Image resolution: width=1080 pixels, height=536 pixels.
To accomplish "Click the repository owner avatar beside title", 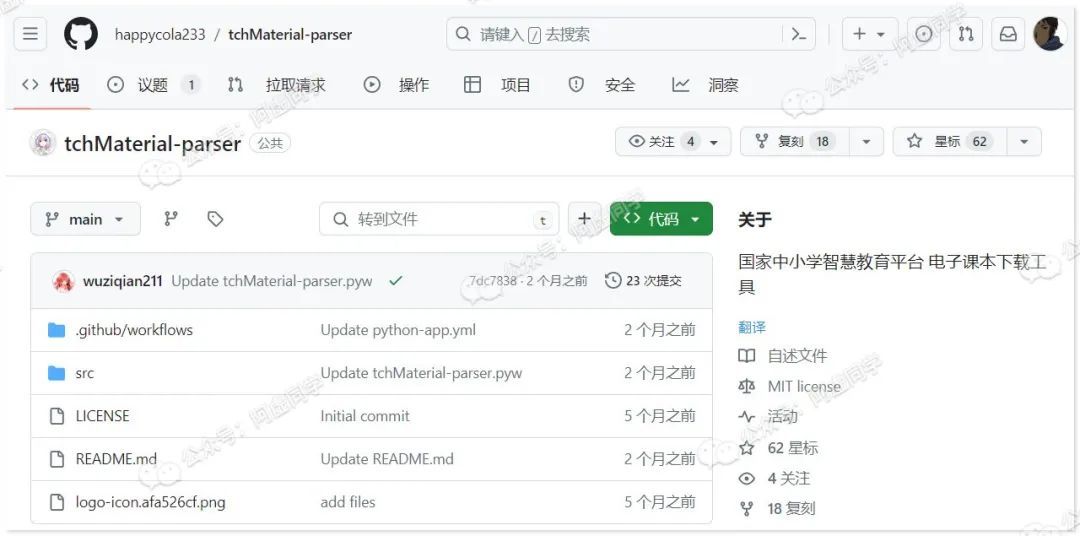I will 43,143.
